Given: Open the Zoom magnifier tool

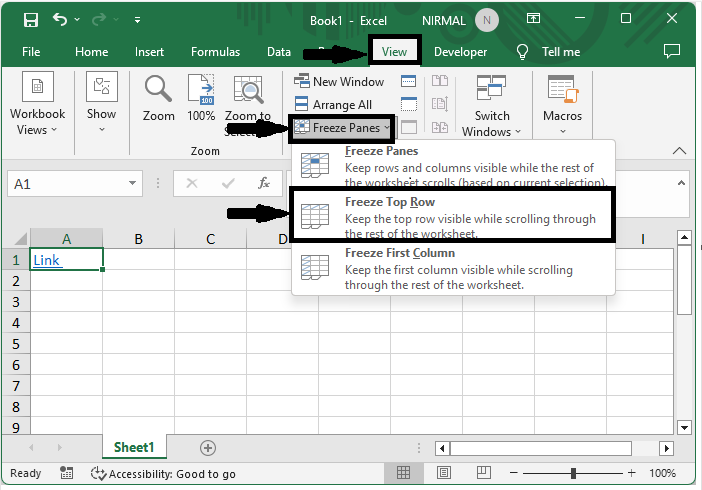Looking at the screenshot, I should pos(158,98).
